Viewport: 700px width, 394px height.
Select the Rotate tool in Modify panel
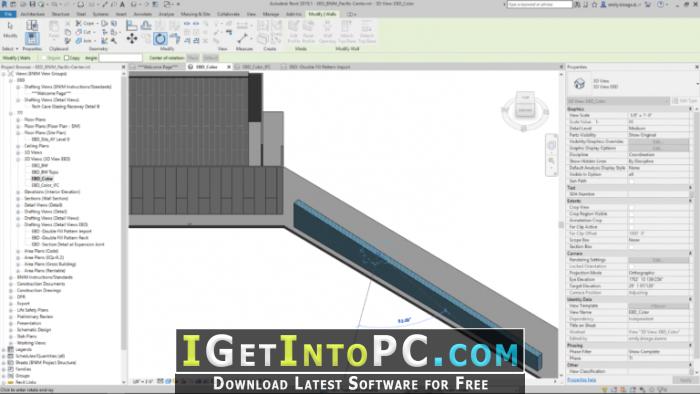tap(160, 39)
